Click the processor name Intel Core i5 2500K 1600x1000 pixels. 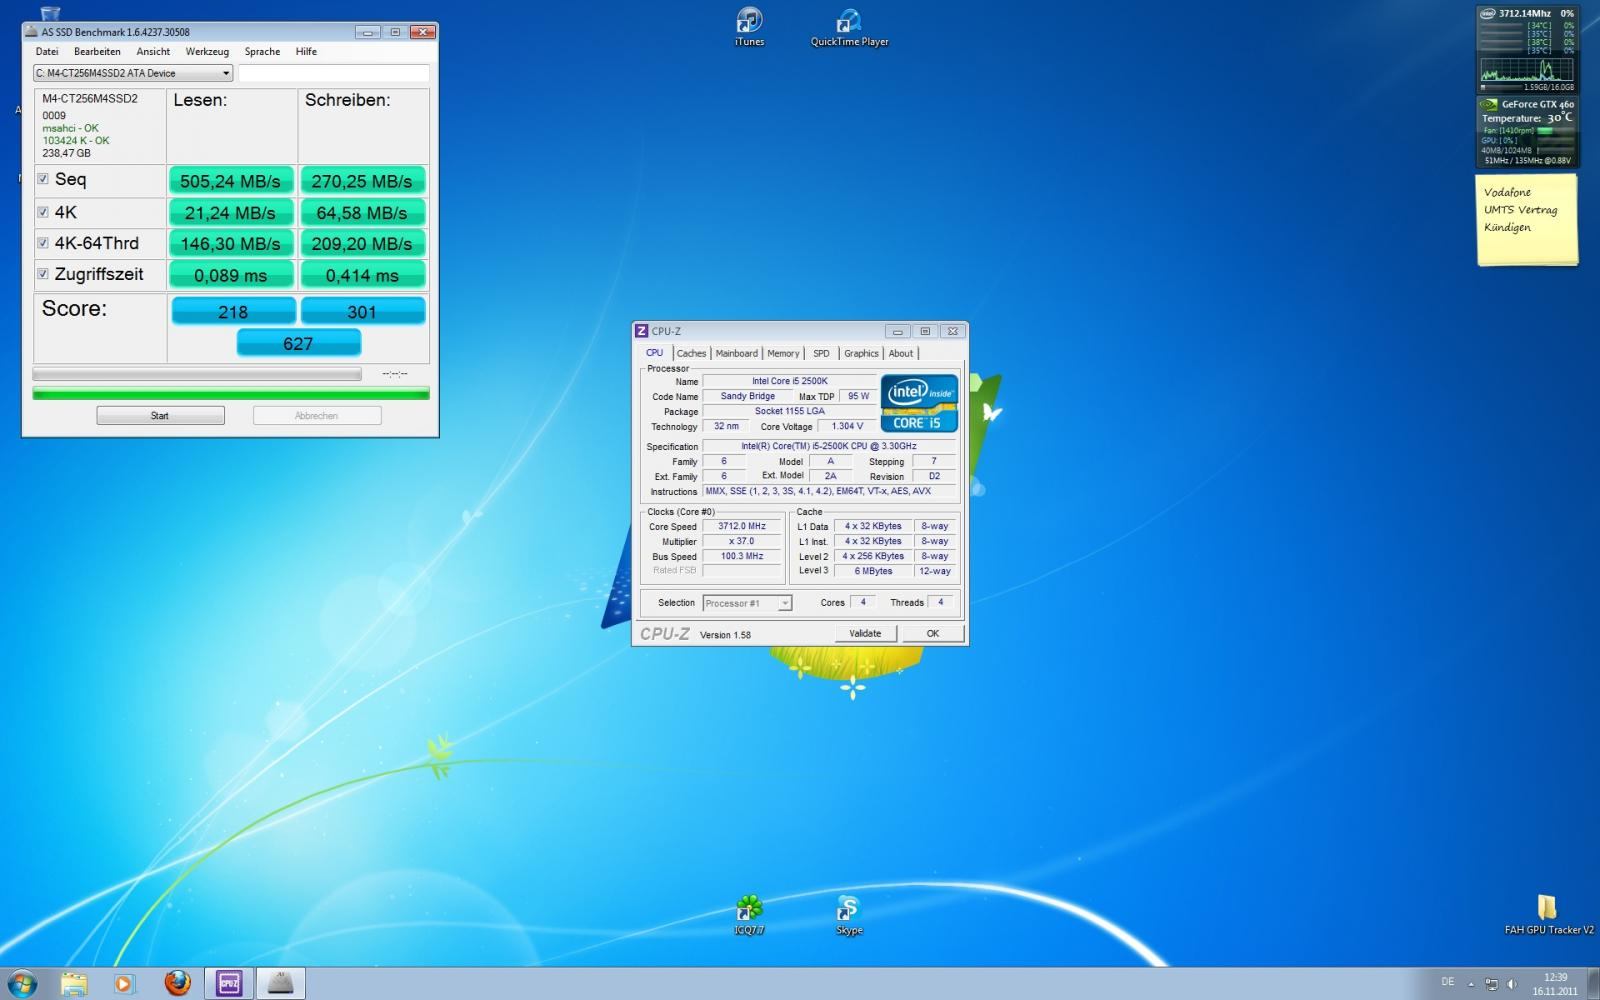(790, 381)
